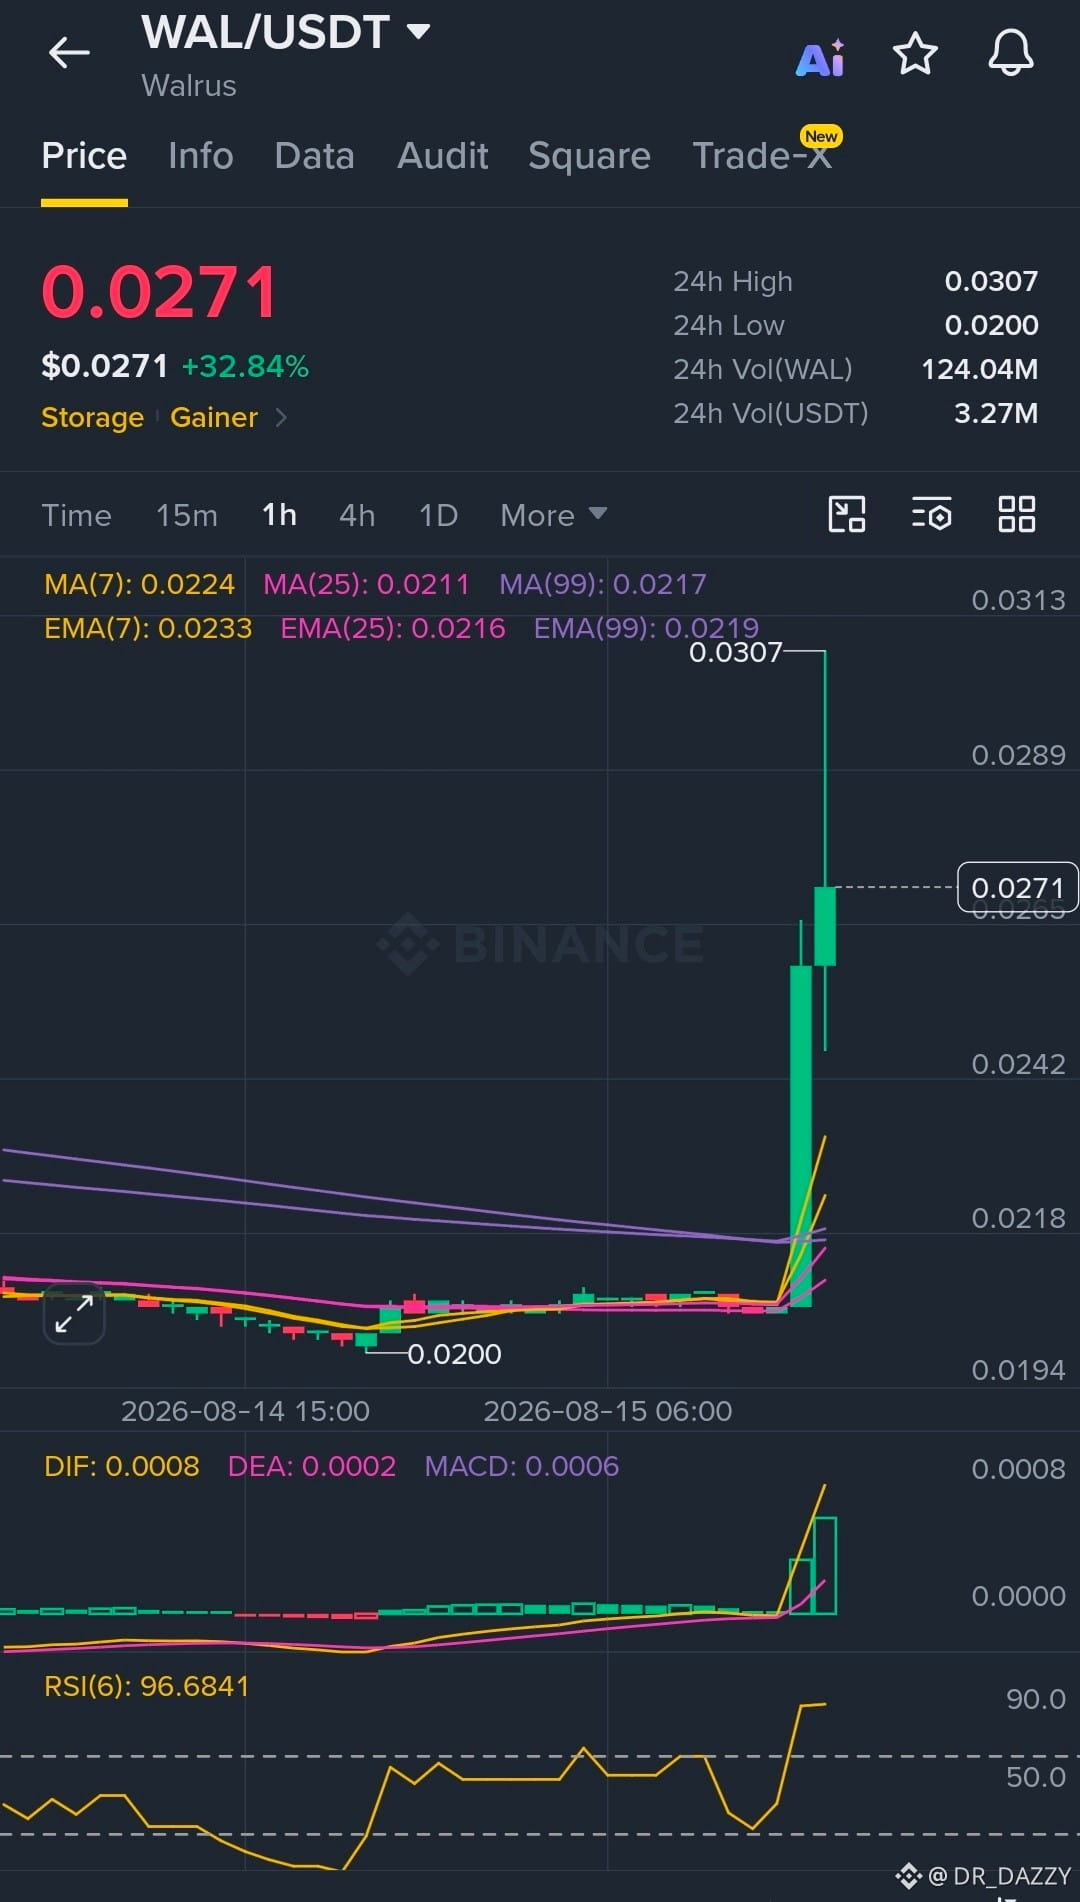Tap the MA(99): 0.0217 indicator label
The width and height of the screenshot is (1080, 1902).
click(x=603, y=584)
